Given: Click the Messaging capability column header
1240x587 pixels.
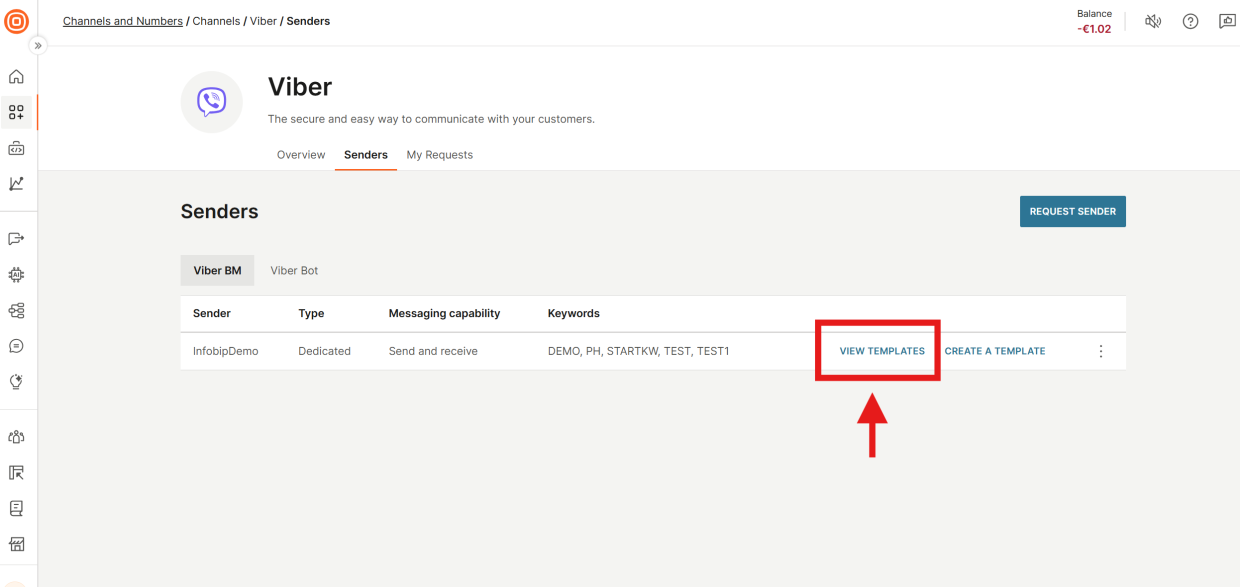Looking at the screenshot, I should [444, 313].
